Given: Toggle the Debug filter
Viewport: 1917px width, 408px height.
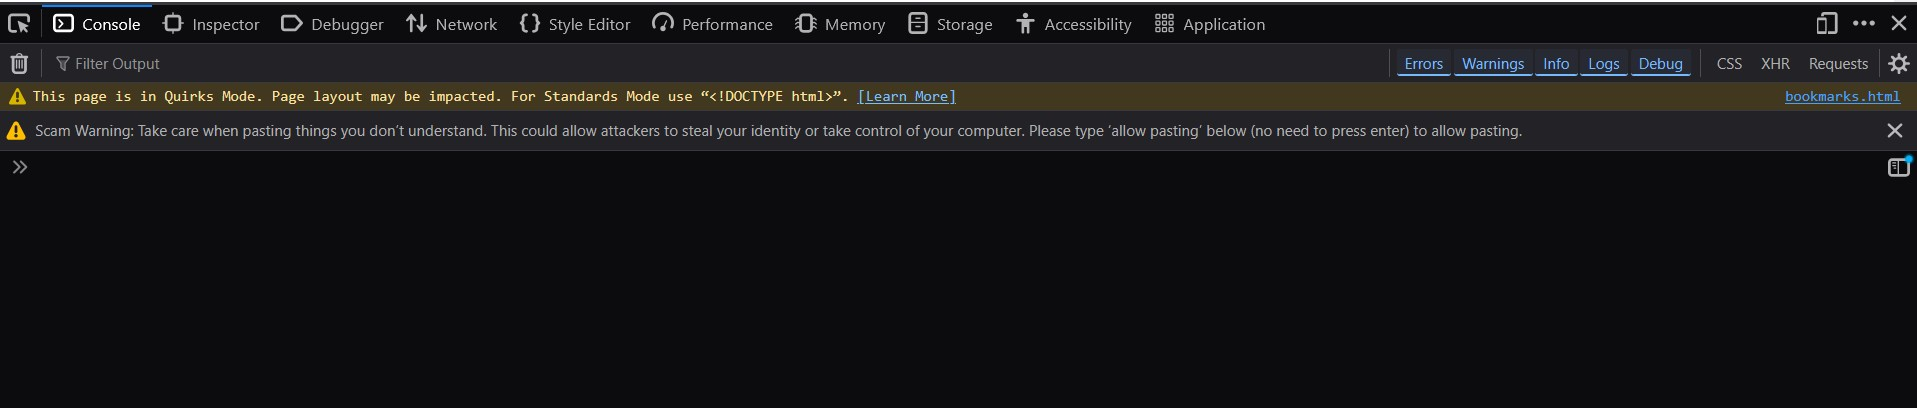Looking at the screenshot, I should pyautogui.click(x=1660, y=64).
